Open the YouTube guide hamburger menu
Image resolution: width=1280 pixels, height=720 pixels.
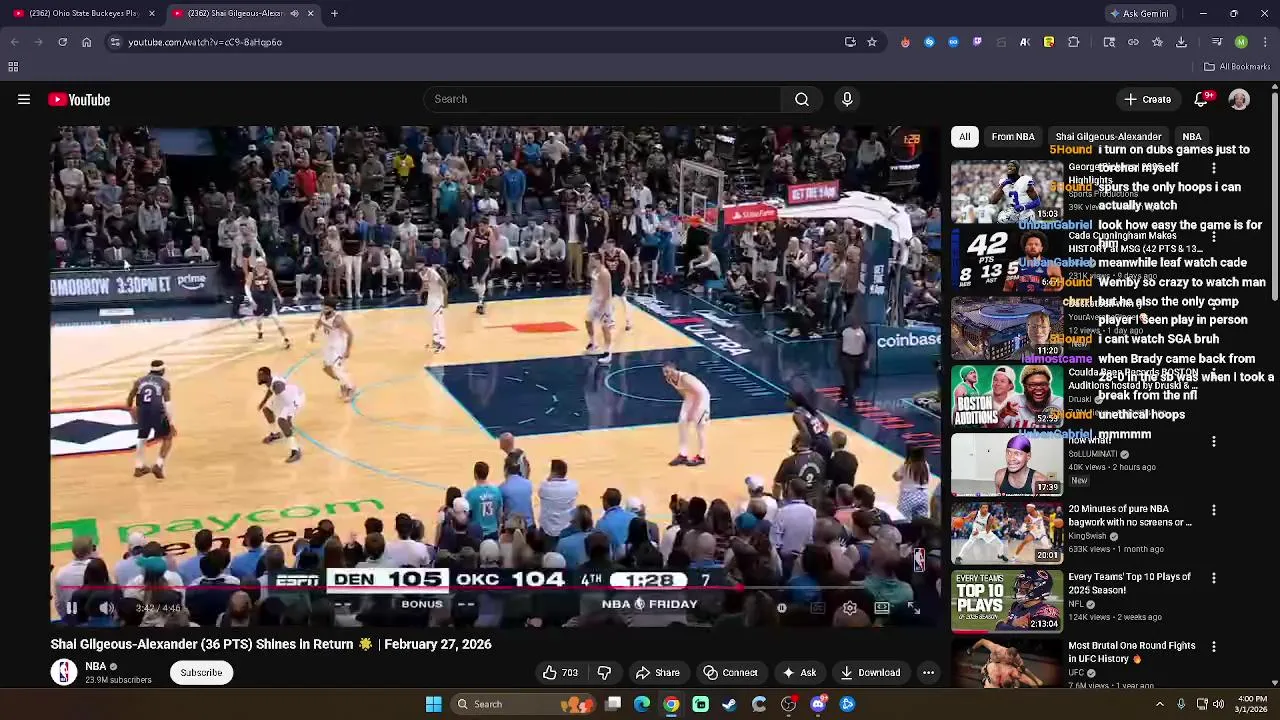(x=24, y=100)
